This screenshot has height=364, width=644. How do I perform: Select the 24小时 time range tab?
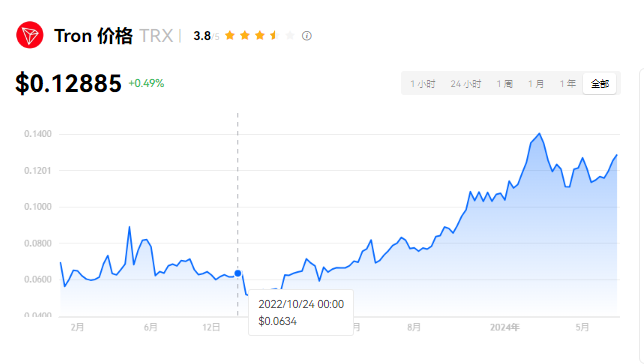click(466, 84)
